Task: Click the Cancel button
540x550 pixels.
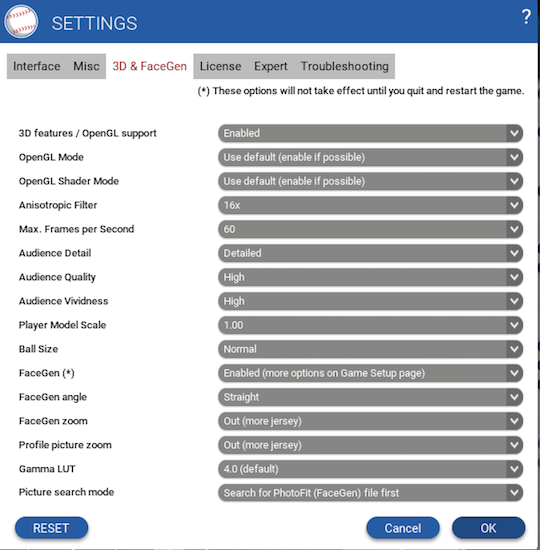Action: [x=403, y=528]
